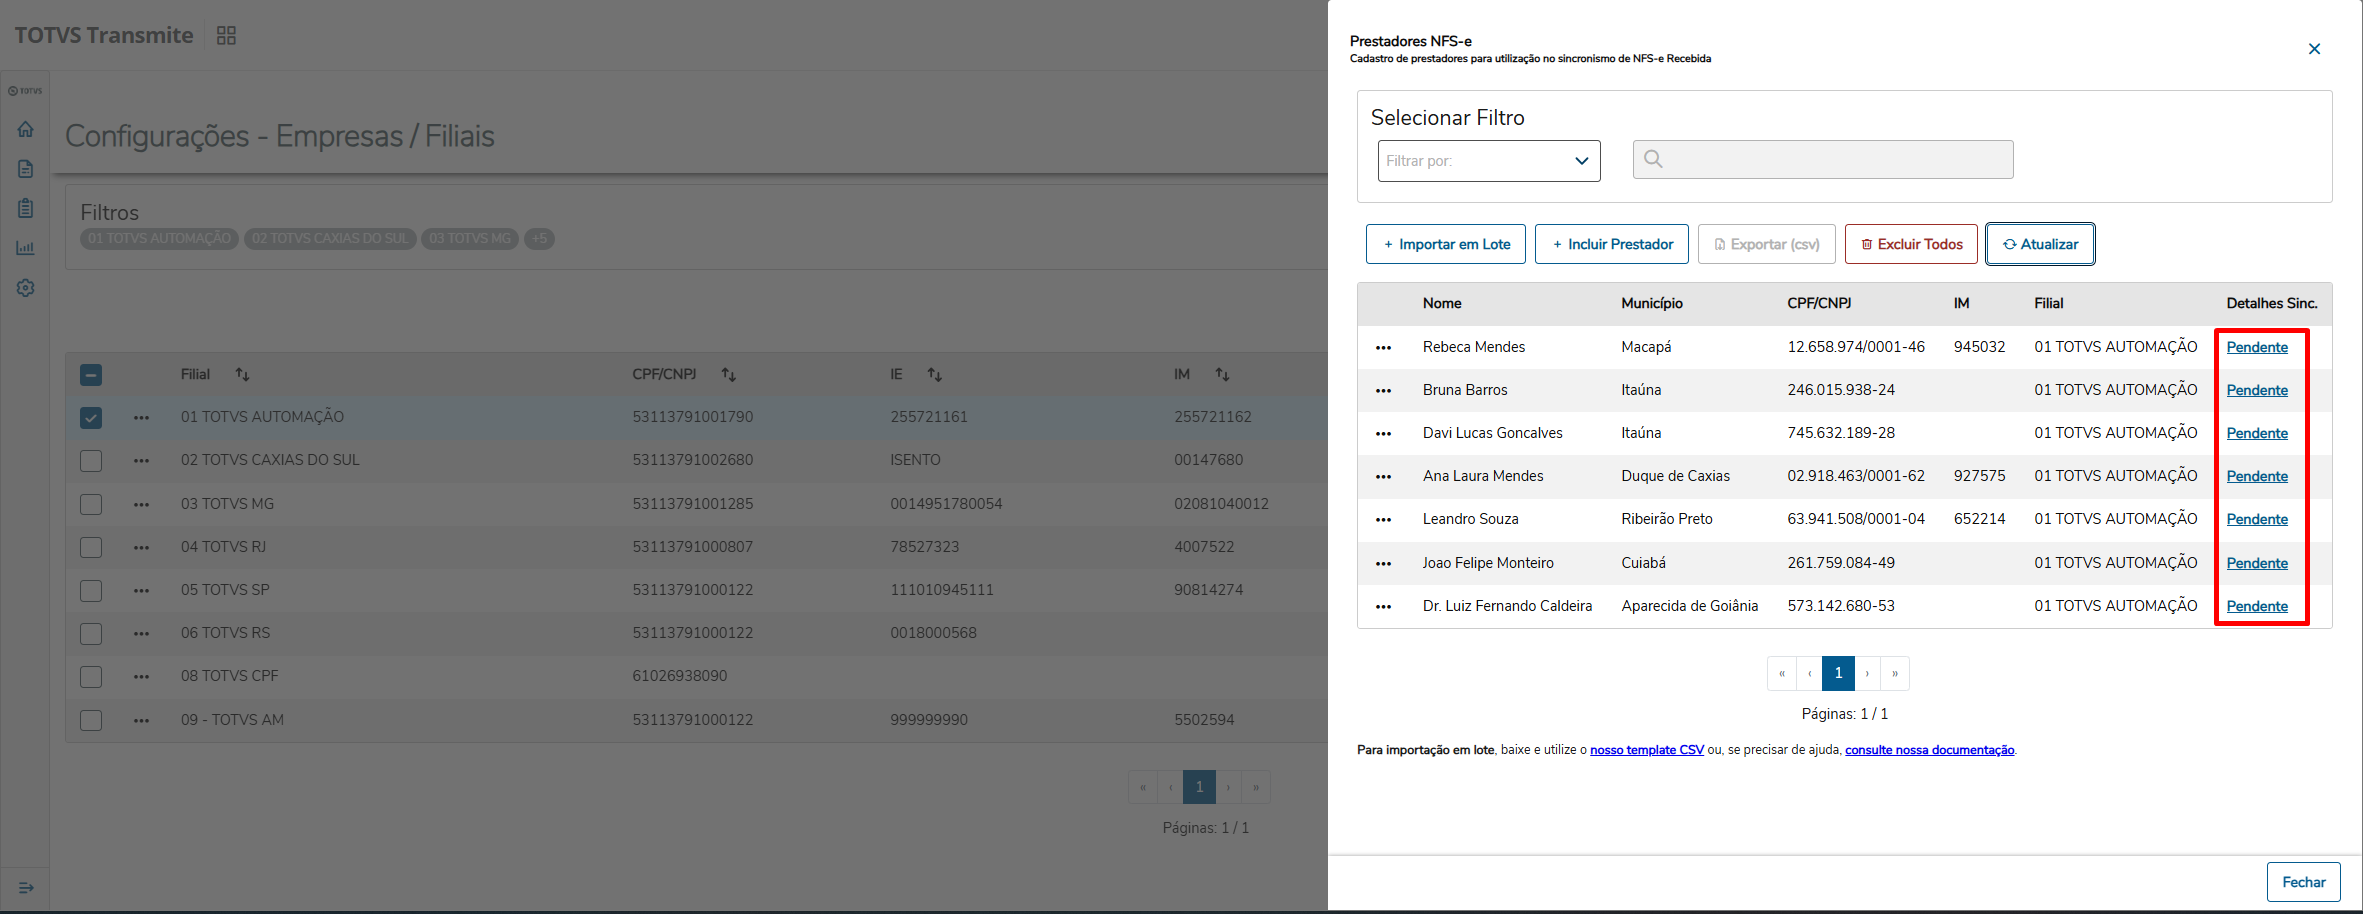The height and width of the screenshot is (914, 2363).
Task: Click the home icon in left sidebar
Action: point(26,129)
